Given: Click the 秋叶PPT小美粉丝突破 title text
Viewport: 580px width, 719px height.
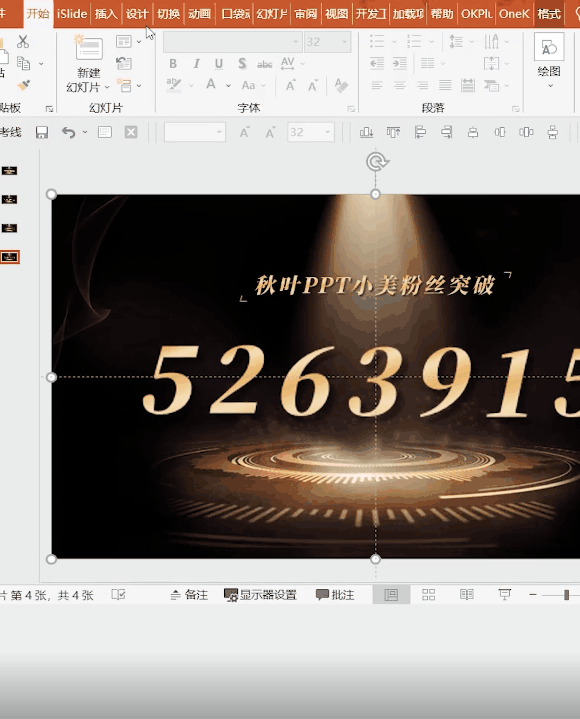Looking at the screenshot, I should click(x=375, y=285).
